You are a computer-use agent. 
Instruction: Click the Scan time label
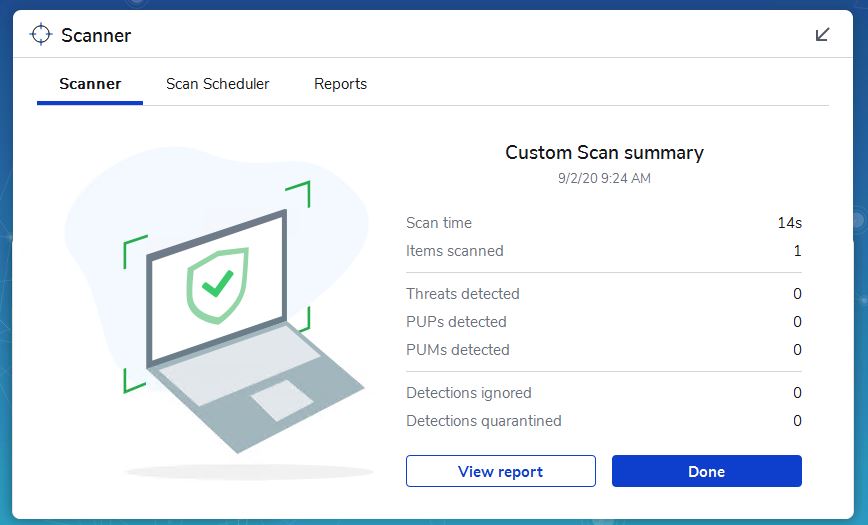point(439,223)
